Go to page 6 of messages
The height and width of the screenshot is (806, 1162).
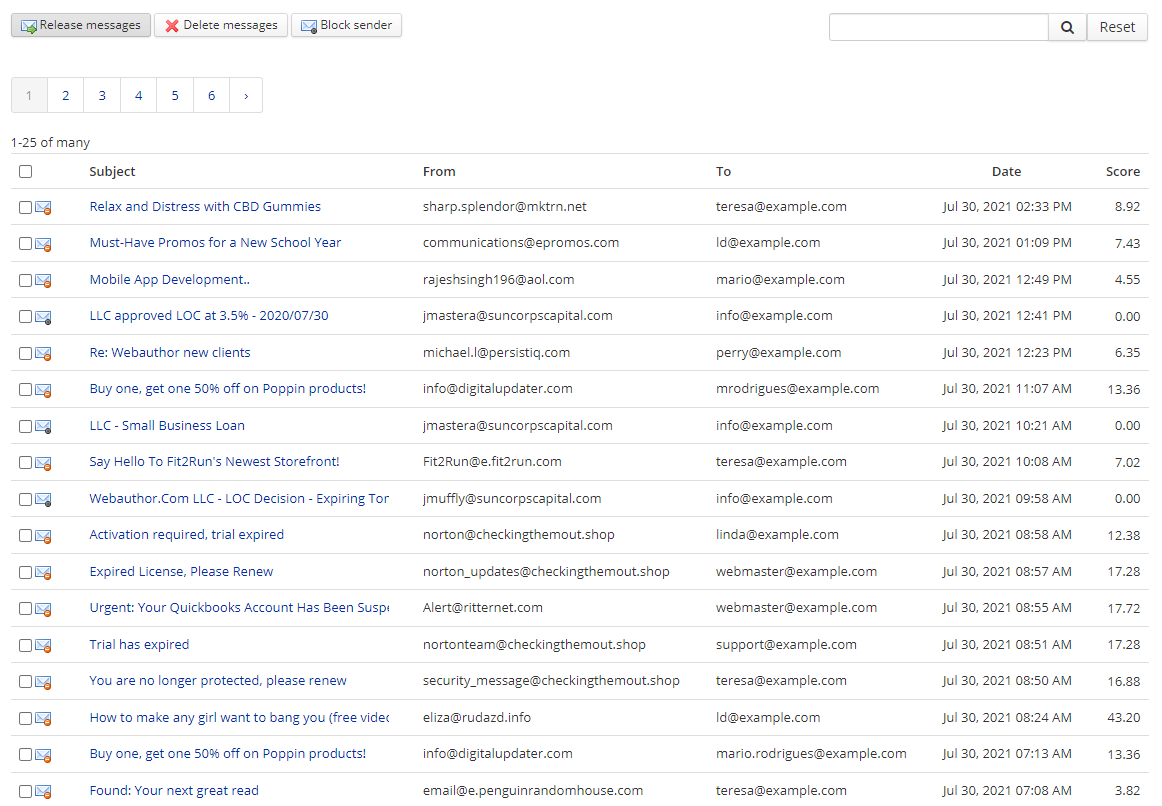[211, 95]
